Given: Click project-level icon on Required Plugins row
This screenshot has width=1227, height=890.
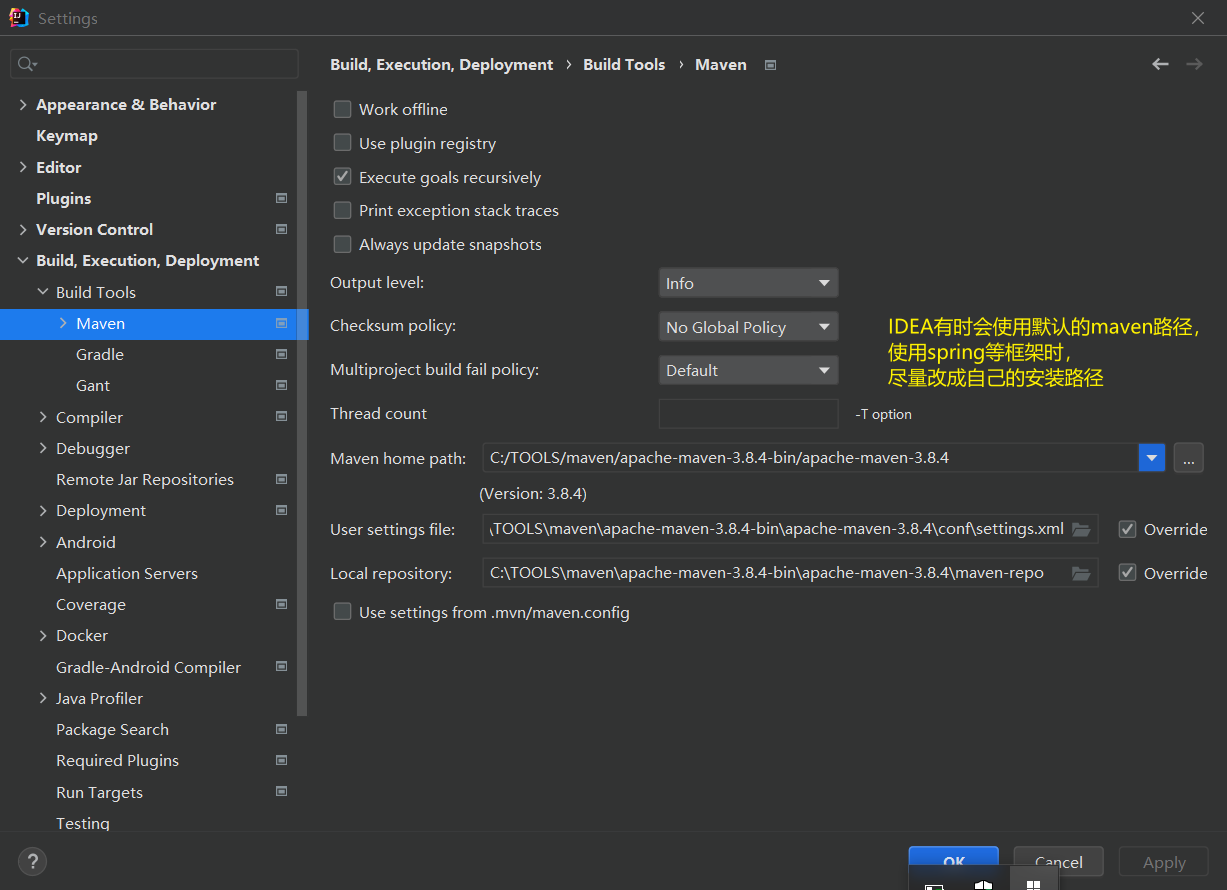Looking at the screenshot, I should point(281,760).
